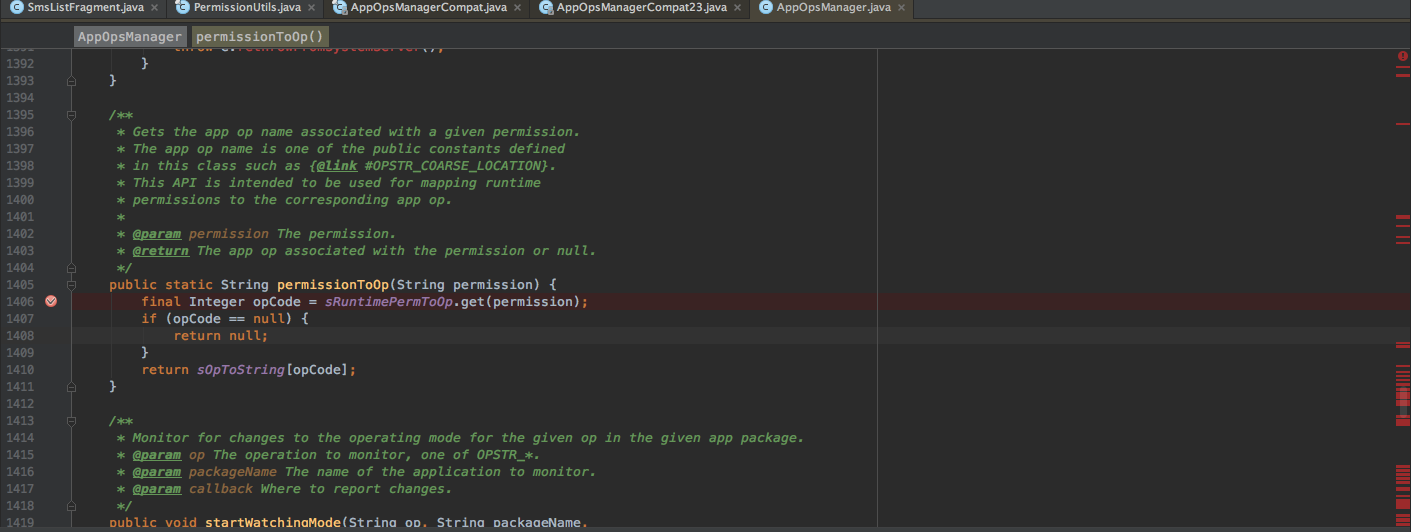Click line number 1400 in the gutter

click(20, 200)
